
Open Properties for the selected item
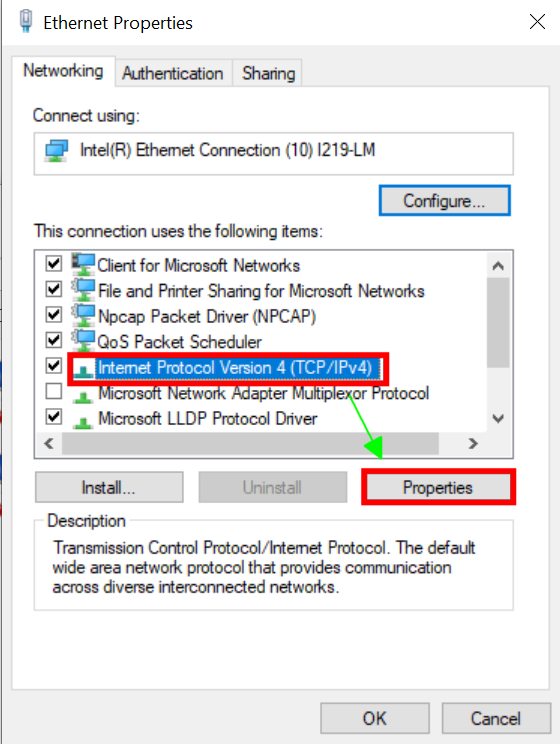438,487
